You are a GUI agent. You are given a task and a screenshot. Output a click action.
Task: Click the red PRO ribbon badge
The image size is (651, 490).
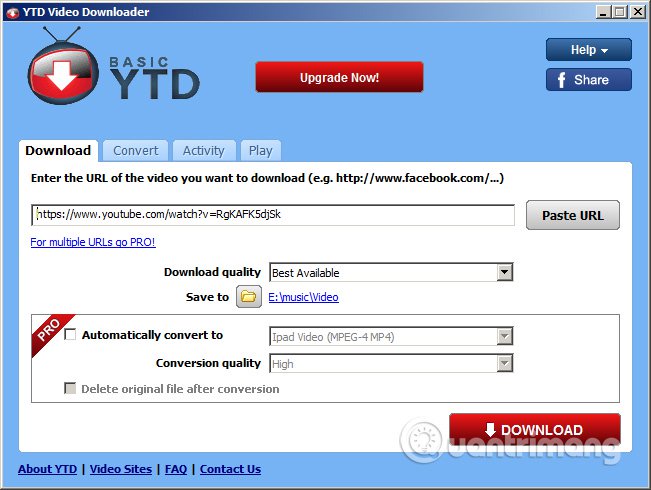coord(49,331)
